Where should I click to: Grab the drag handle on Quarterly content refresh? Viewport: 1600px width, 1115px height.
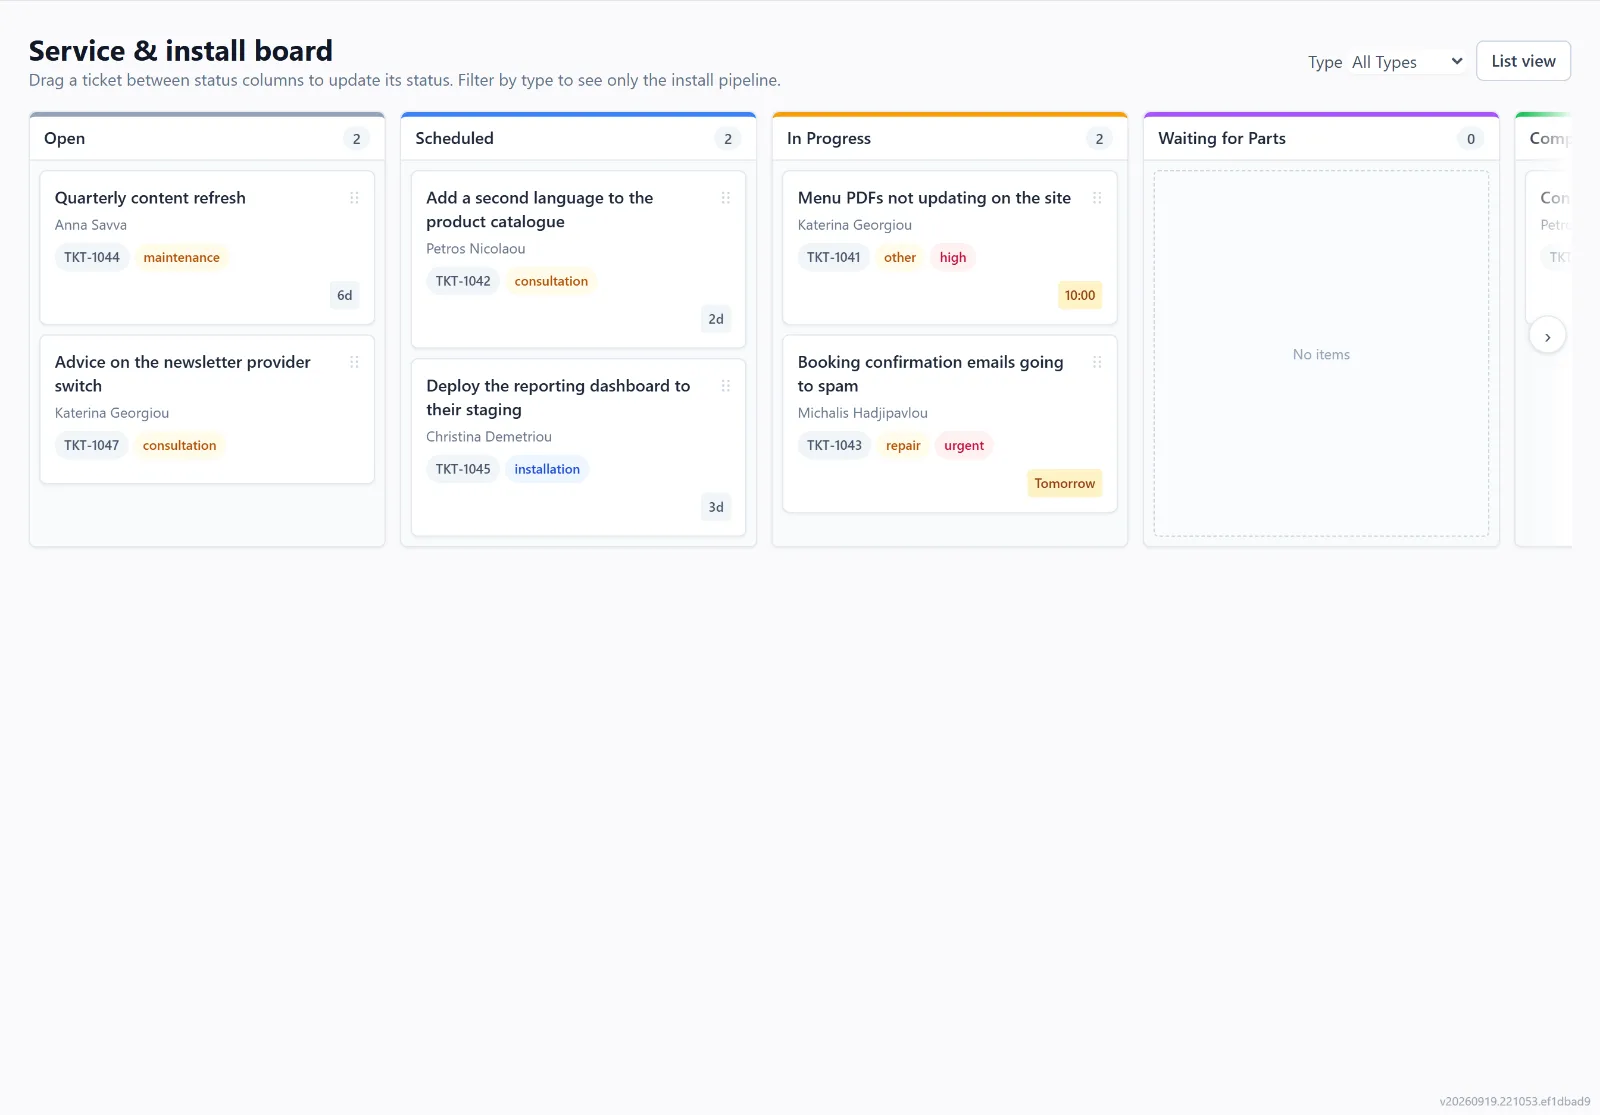tap(354, 198)
